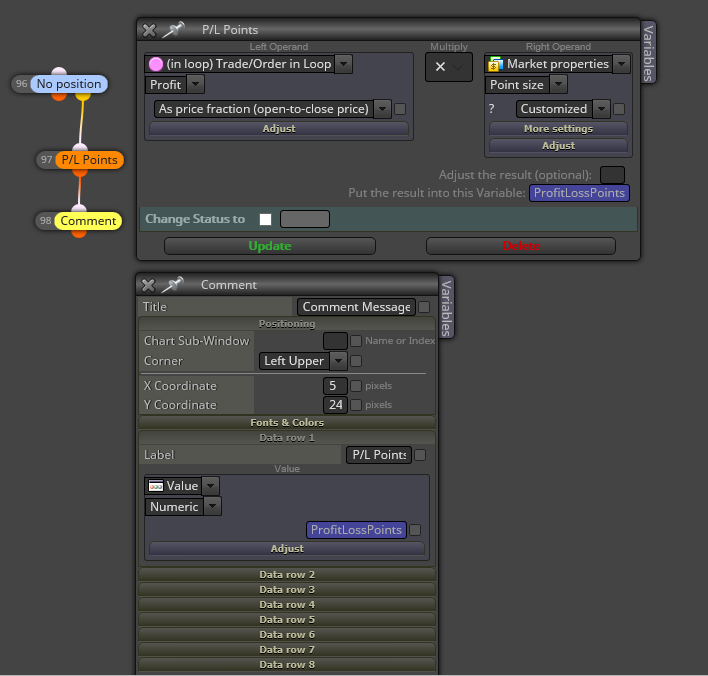Open the Numeric dropdown
Viewport: 708px width, 676px height.
click(x=213, y=506)
